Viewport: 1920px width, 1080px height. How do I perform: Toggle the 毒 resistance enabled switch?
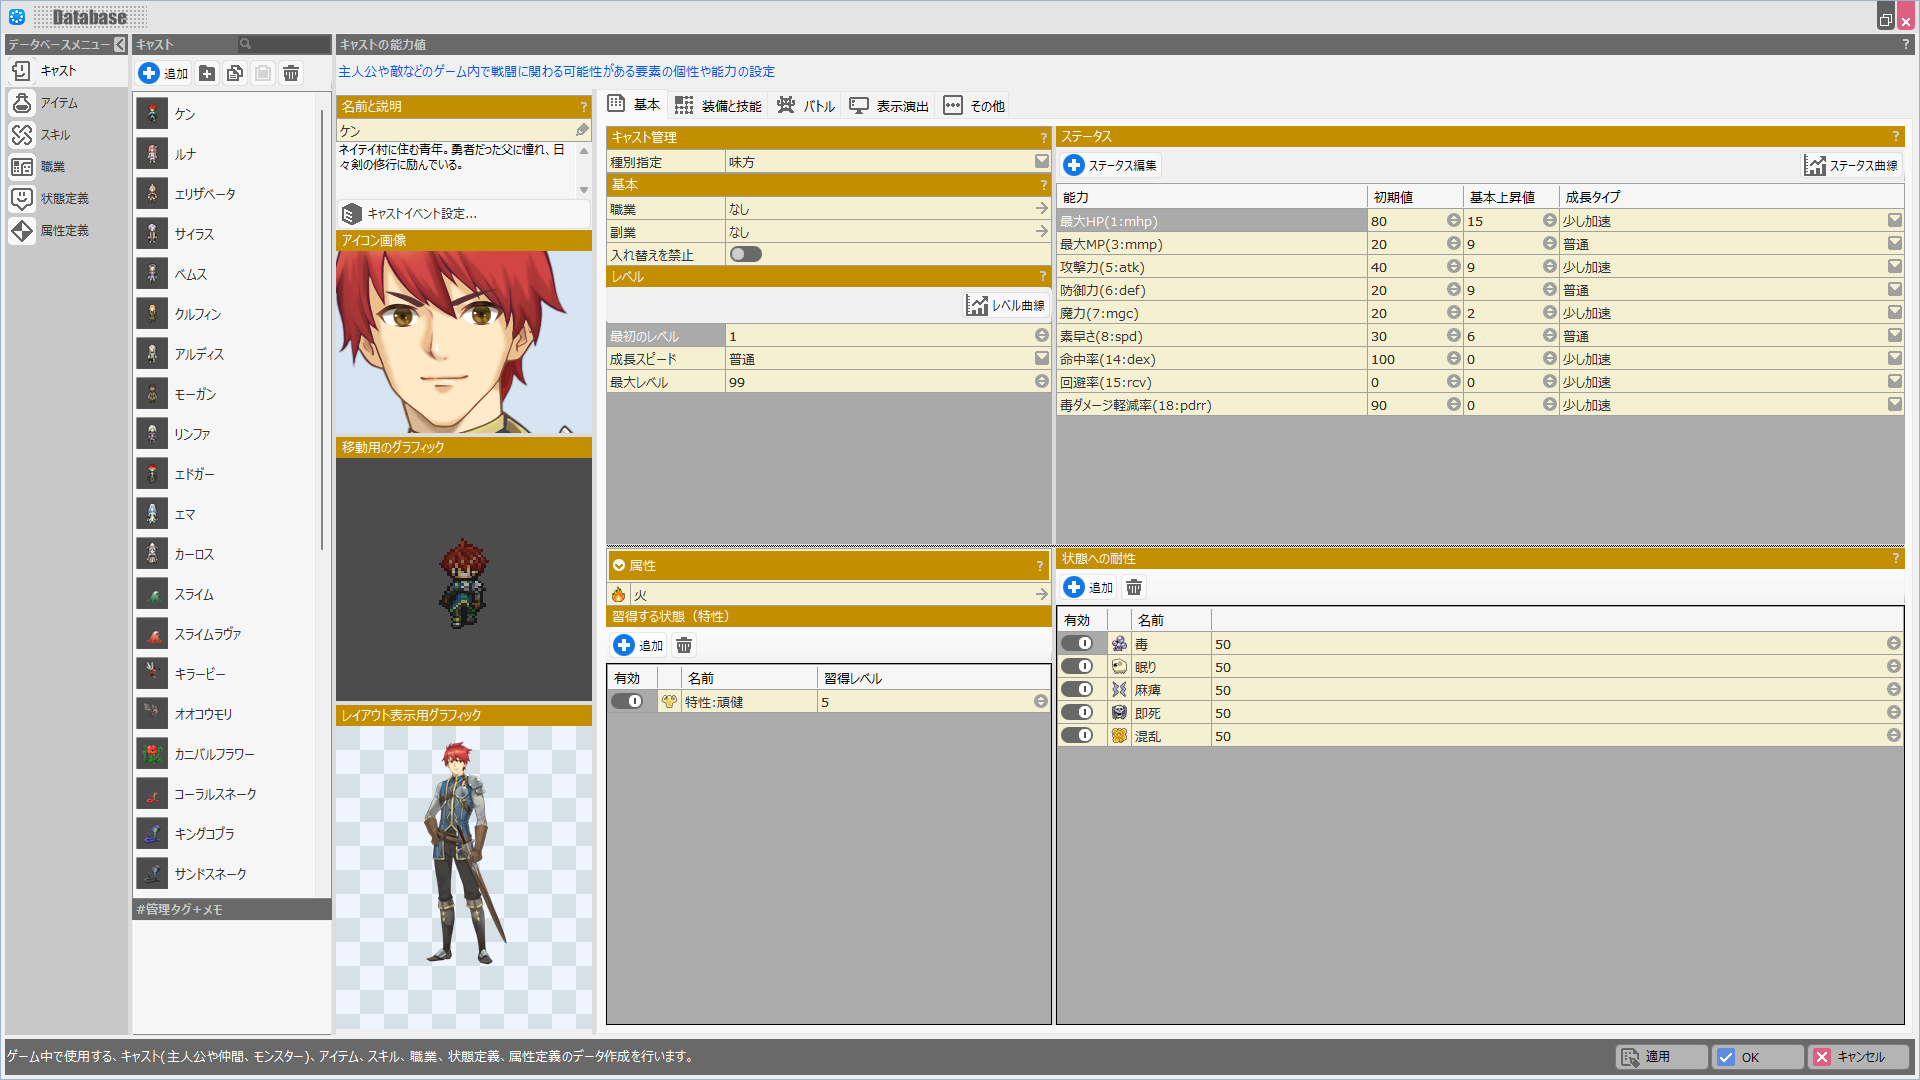[x=1077, y=644]
